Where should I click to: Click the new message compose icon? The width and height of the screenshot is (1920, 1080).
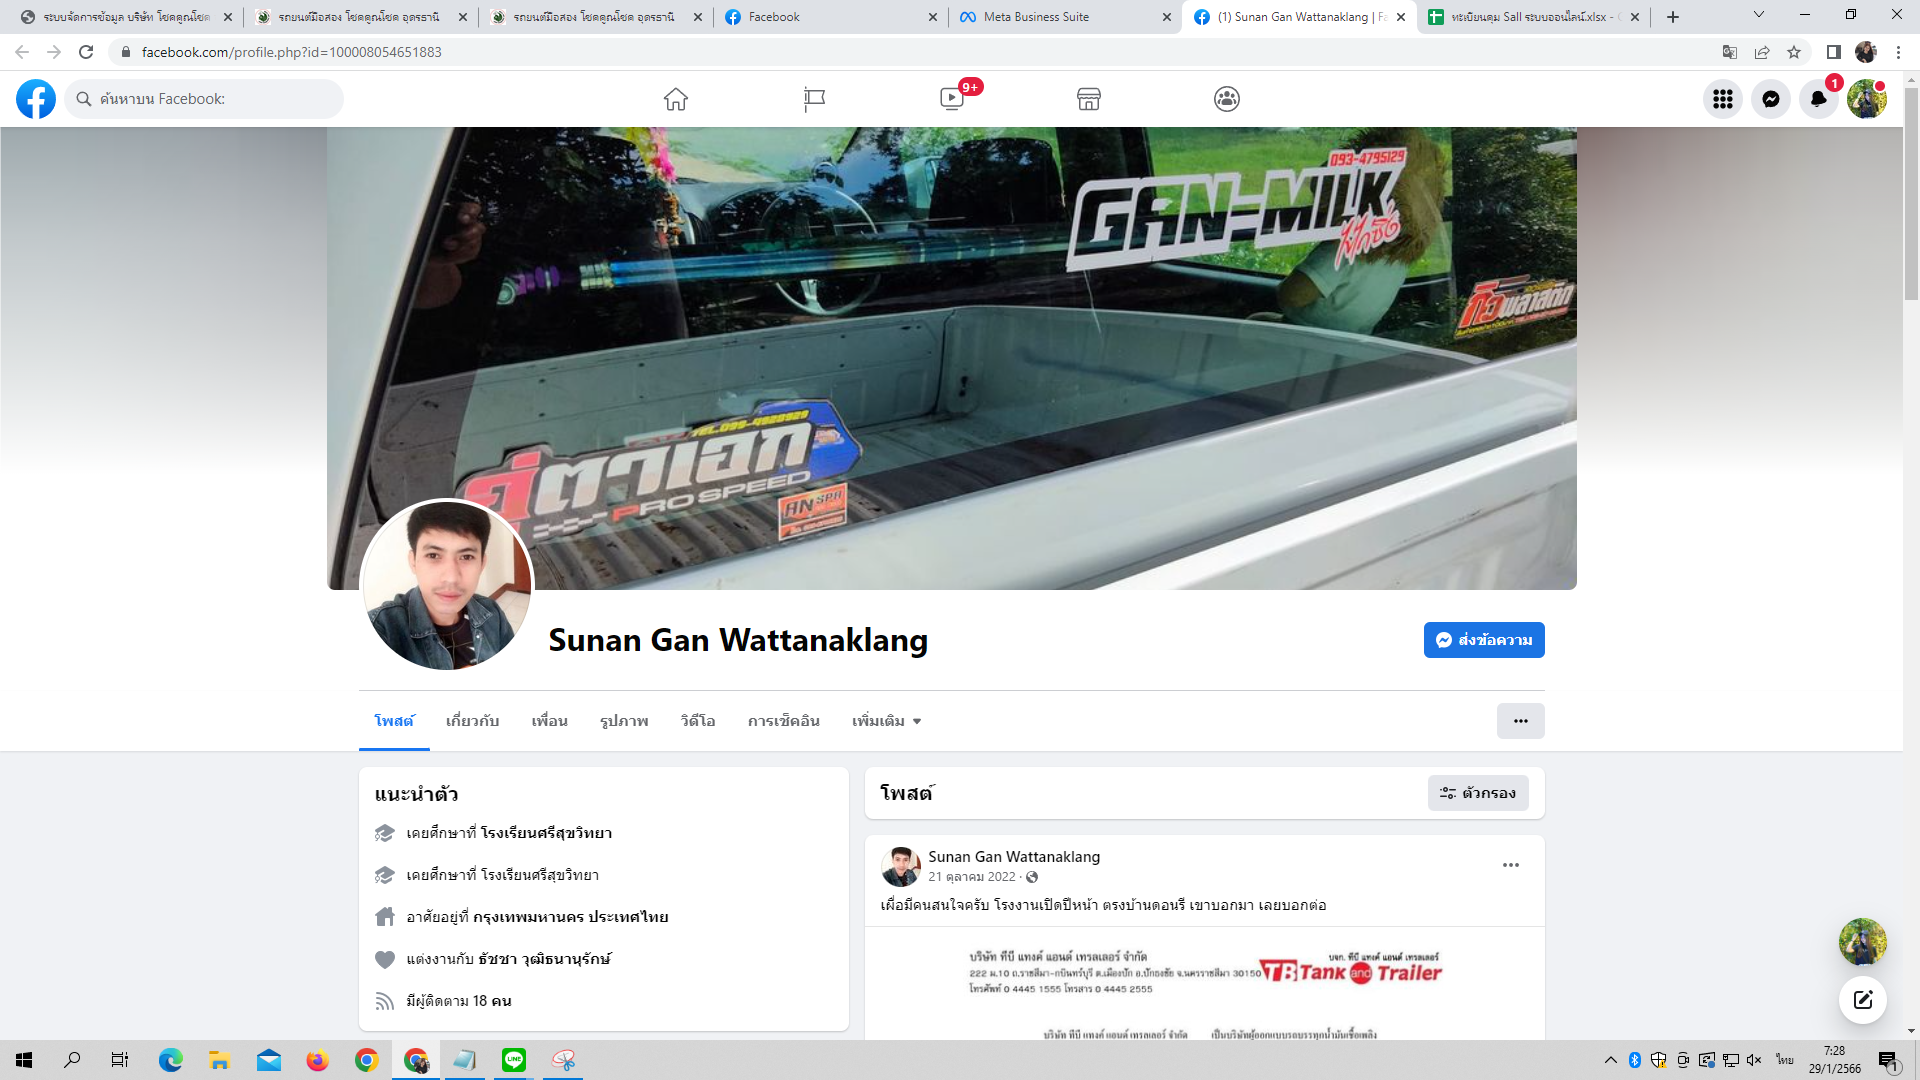pyautogui.click(x=1862, y=1000)
